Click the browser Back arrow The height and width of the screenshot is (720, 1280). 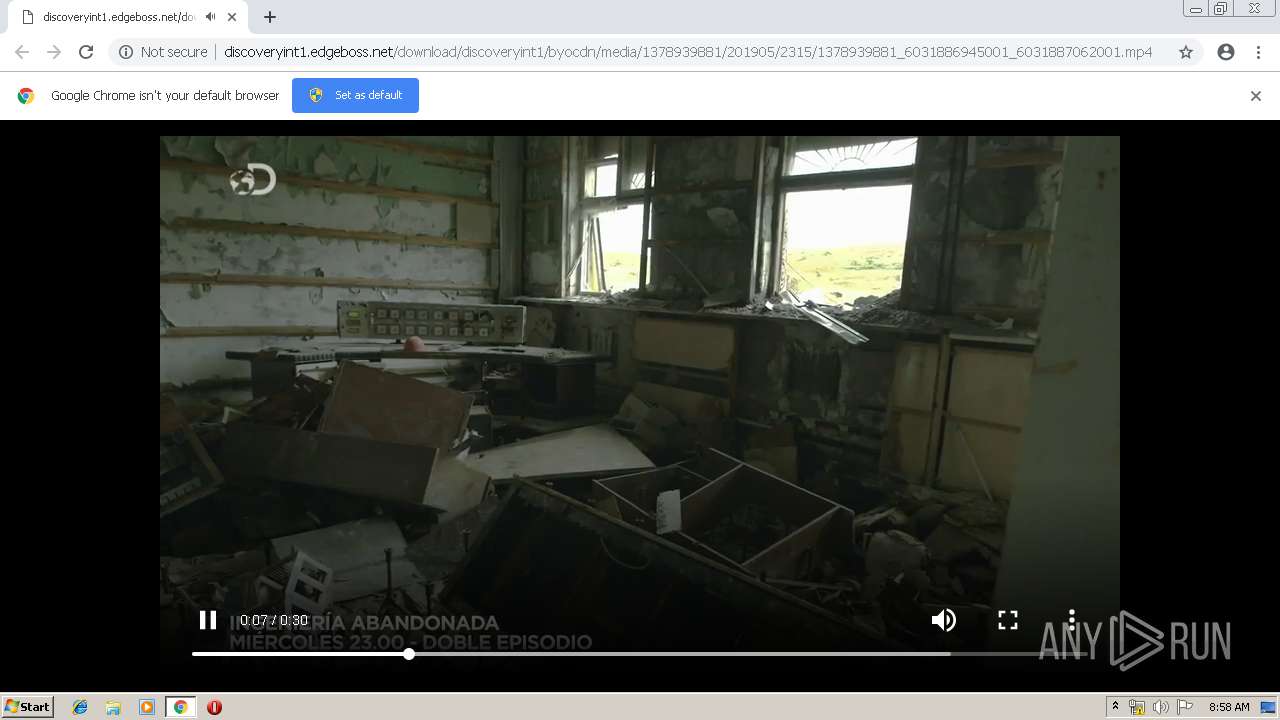[22, 52]
